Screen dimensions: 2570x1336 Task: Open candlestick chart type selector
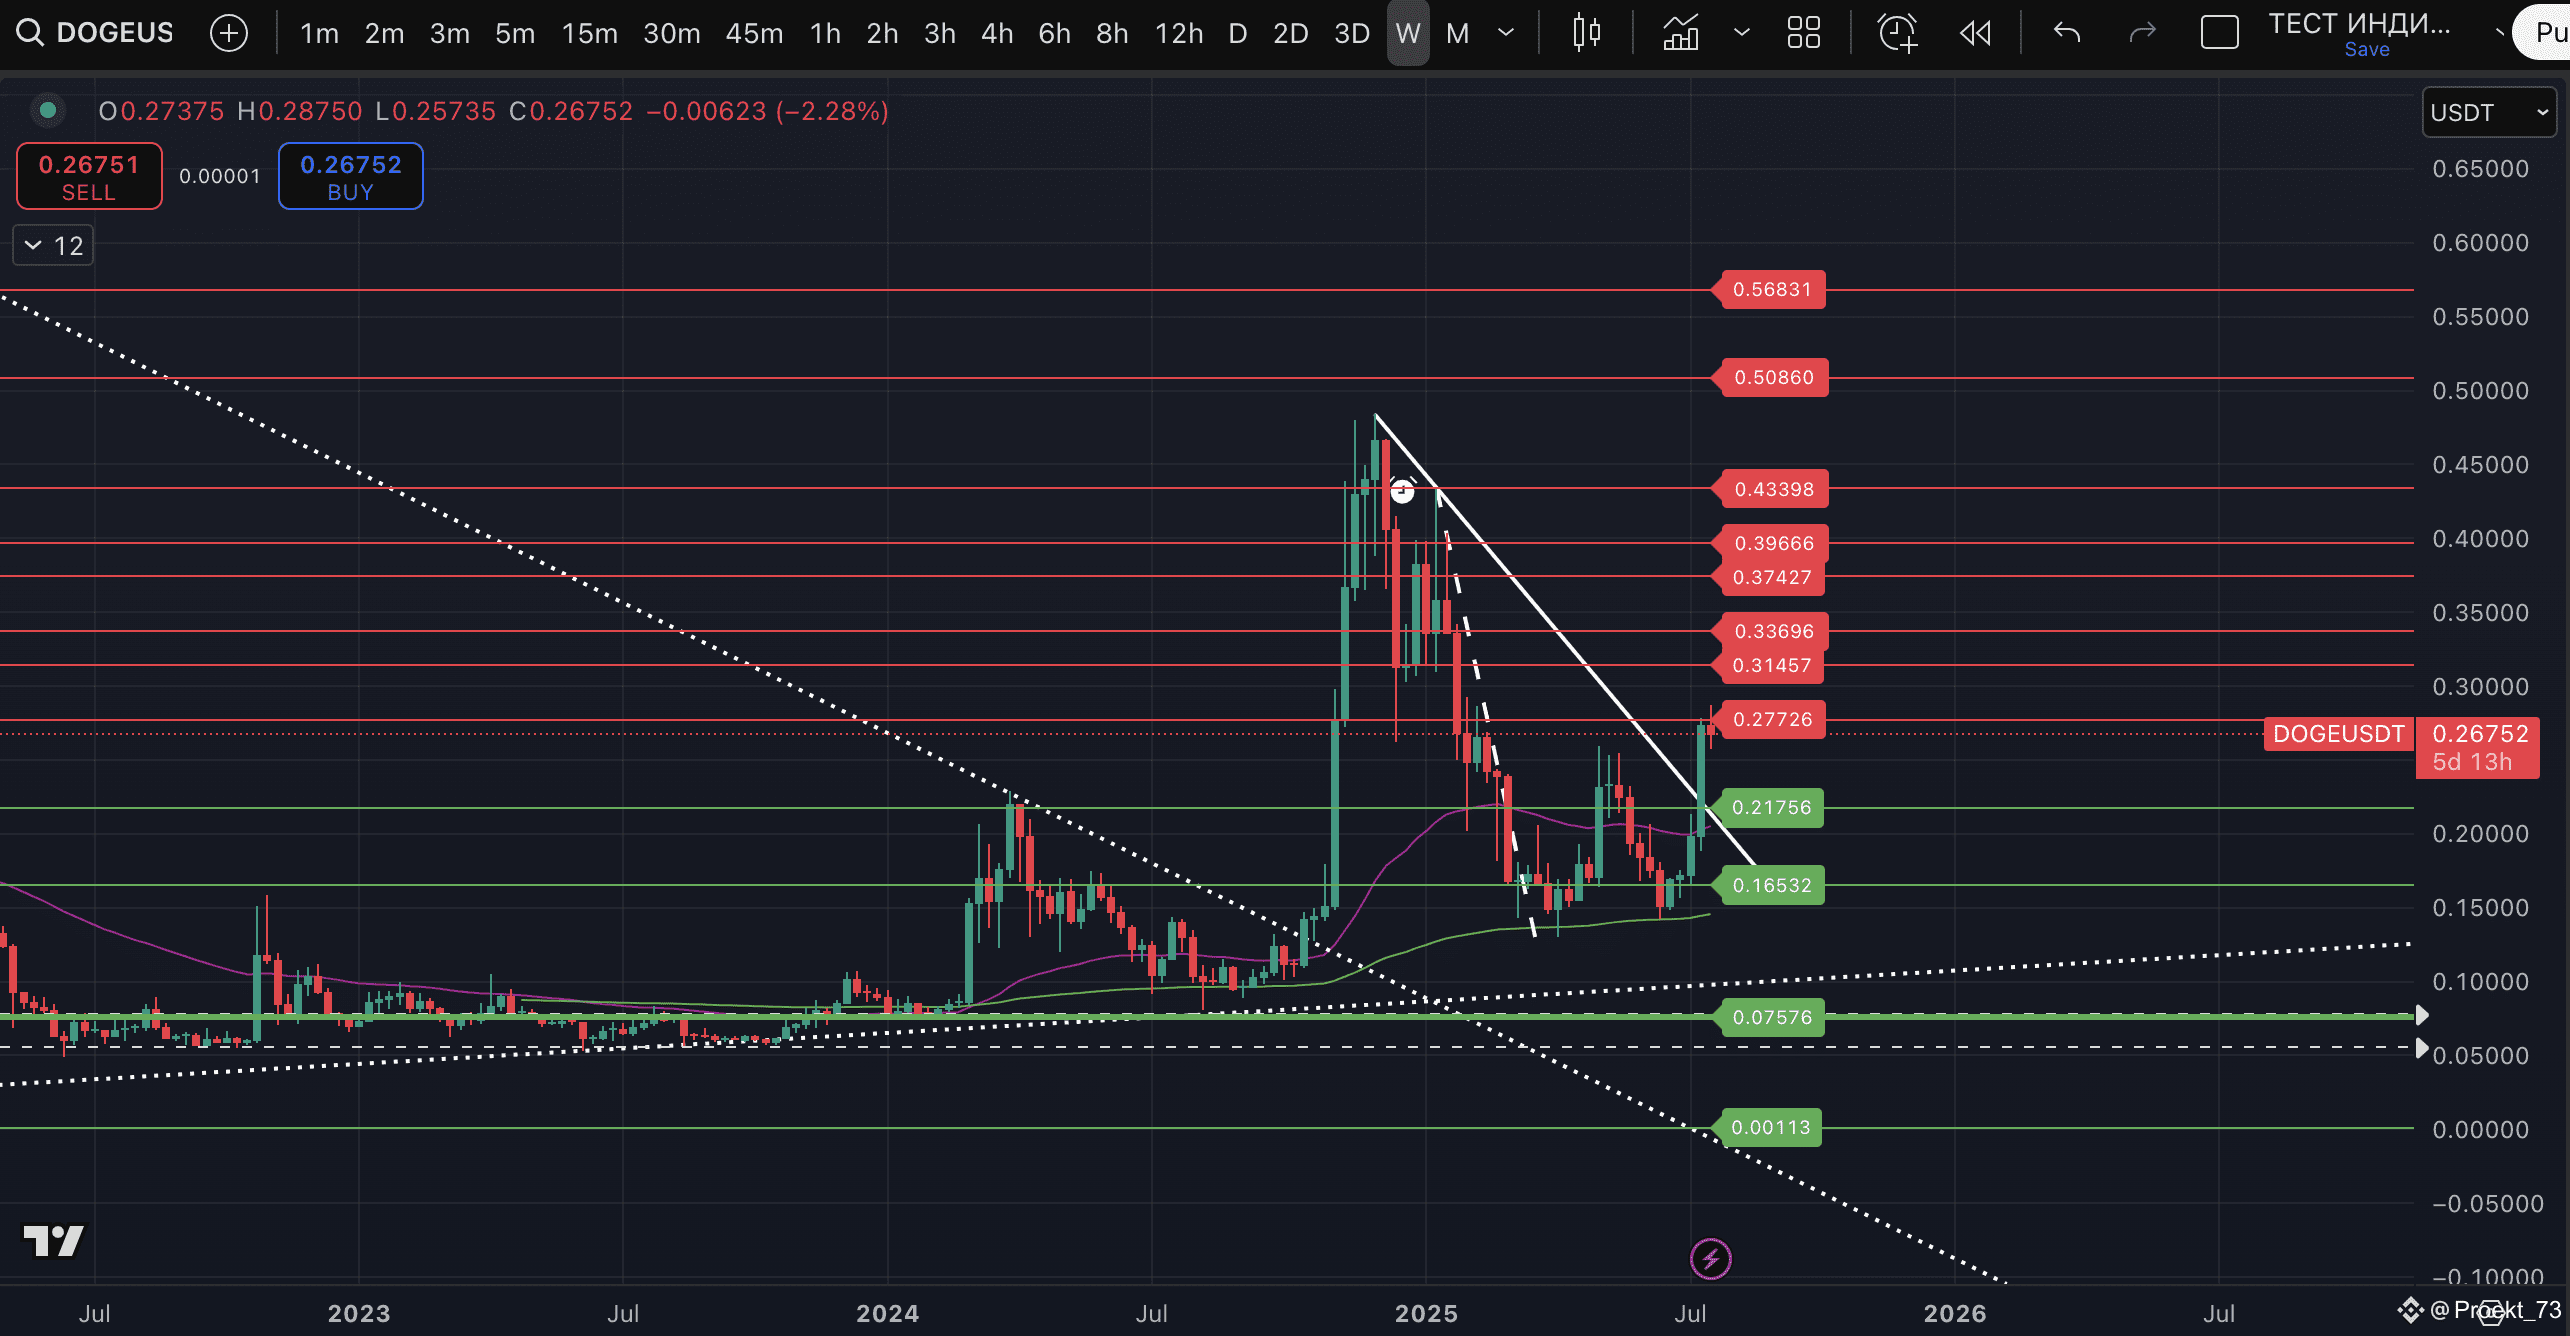pyautogui.click(x=1586, y=33)
